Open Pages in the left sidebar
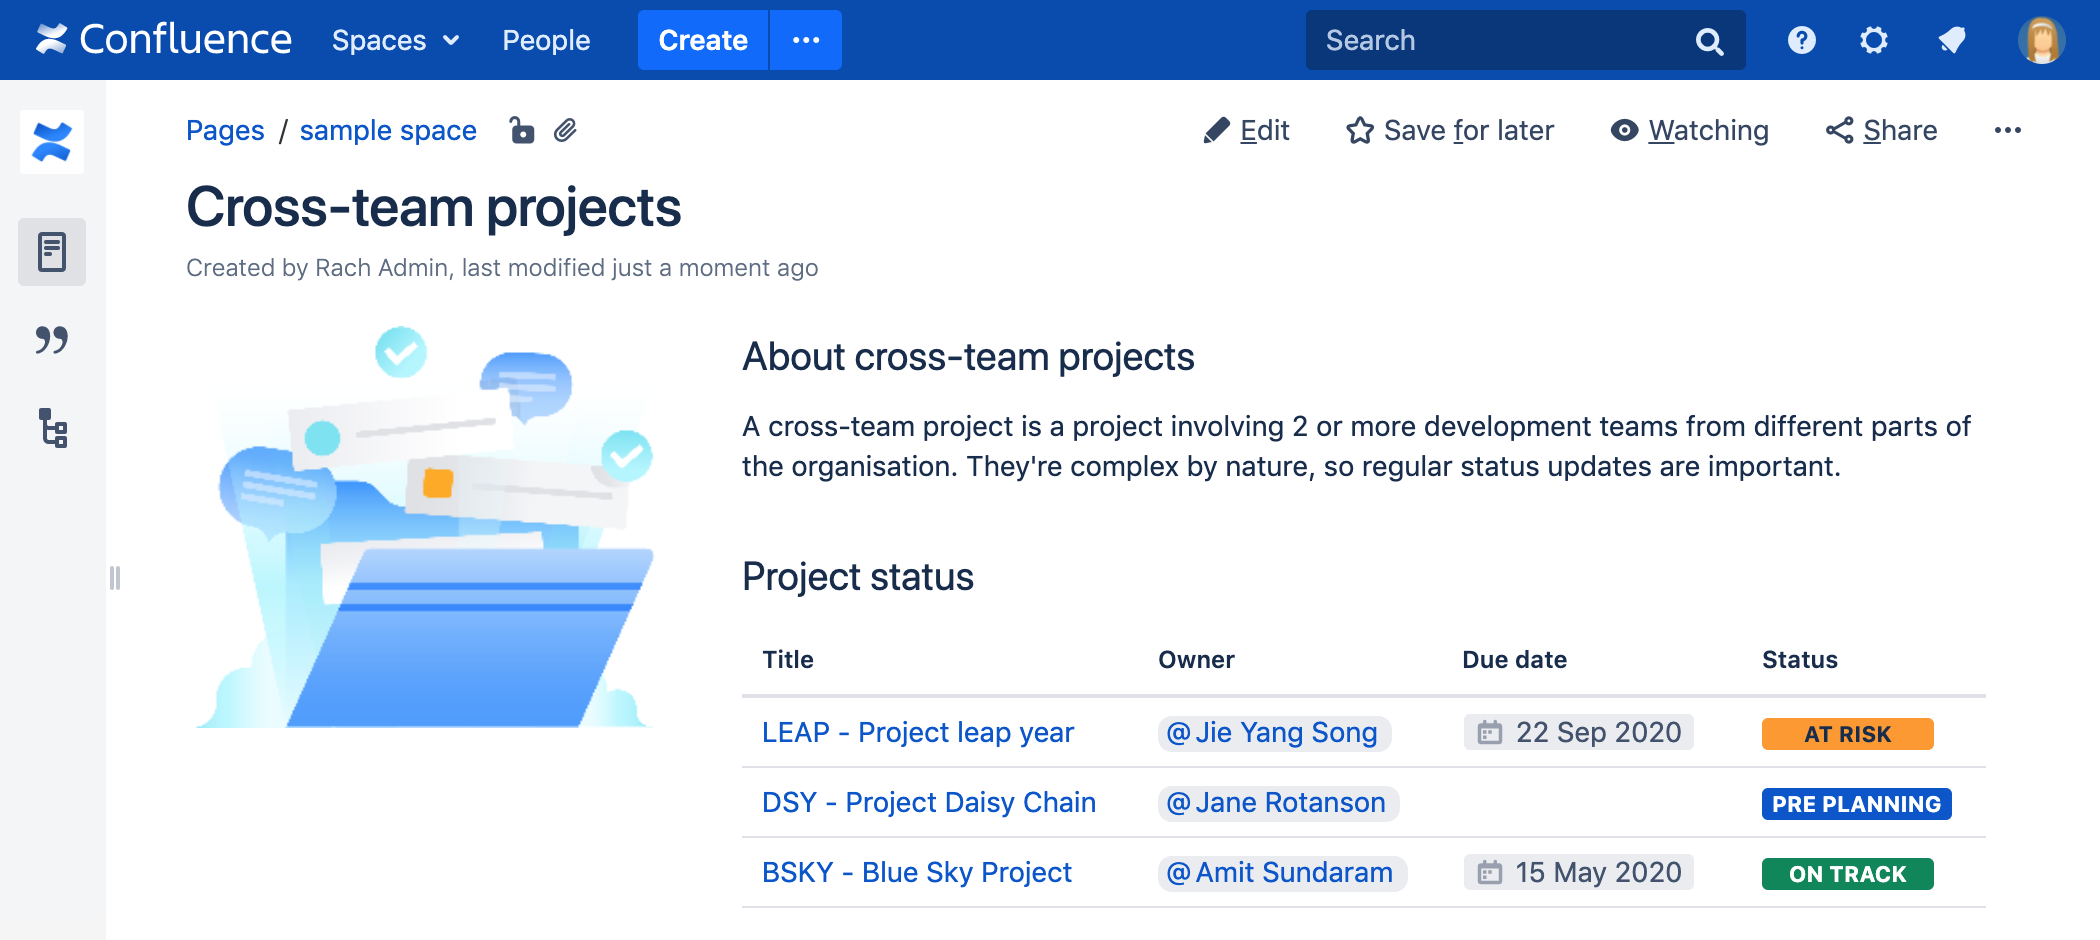Viewport: 2100px width, 940px height. click(x=52, y=252)
